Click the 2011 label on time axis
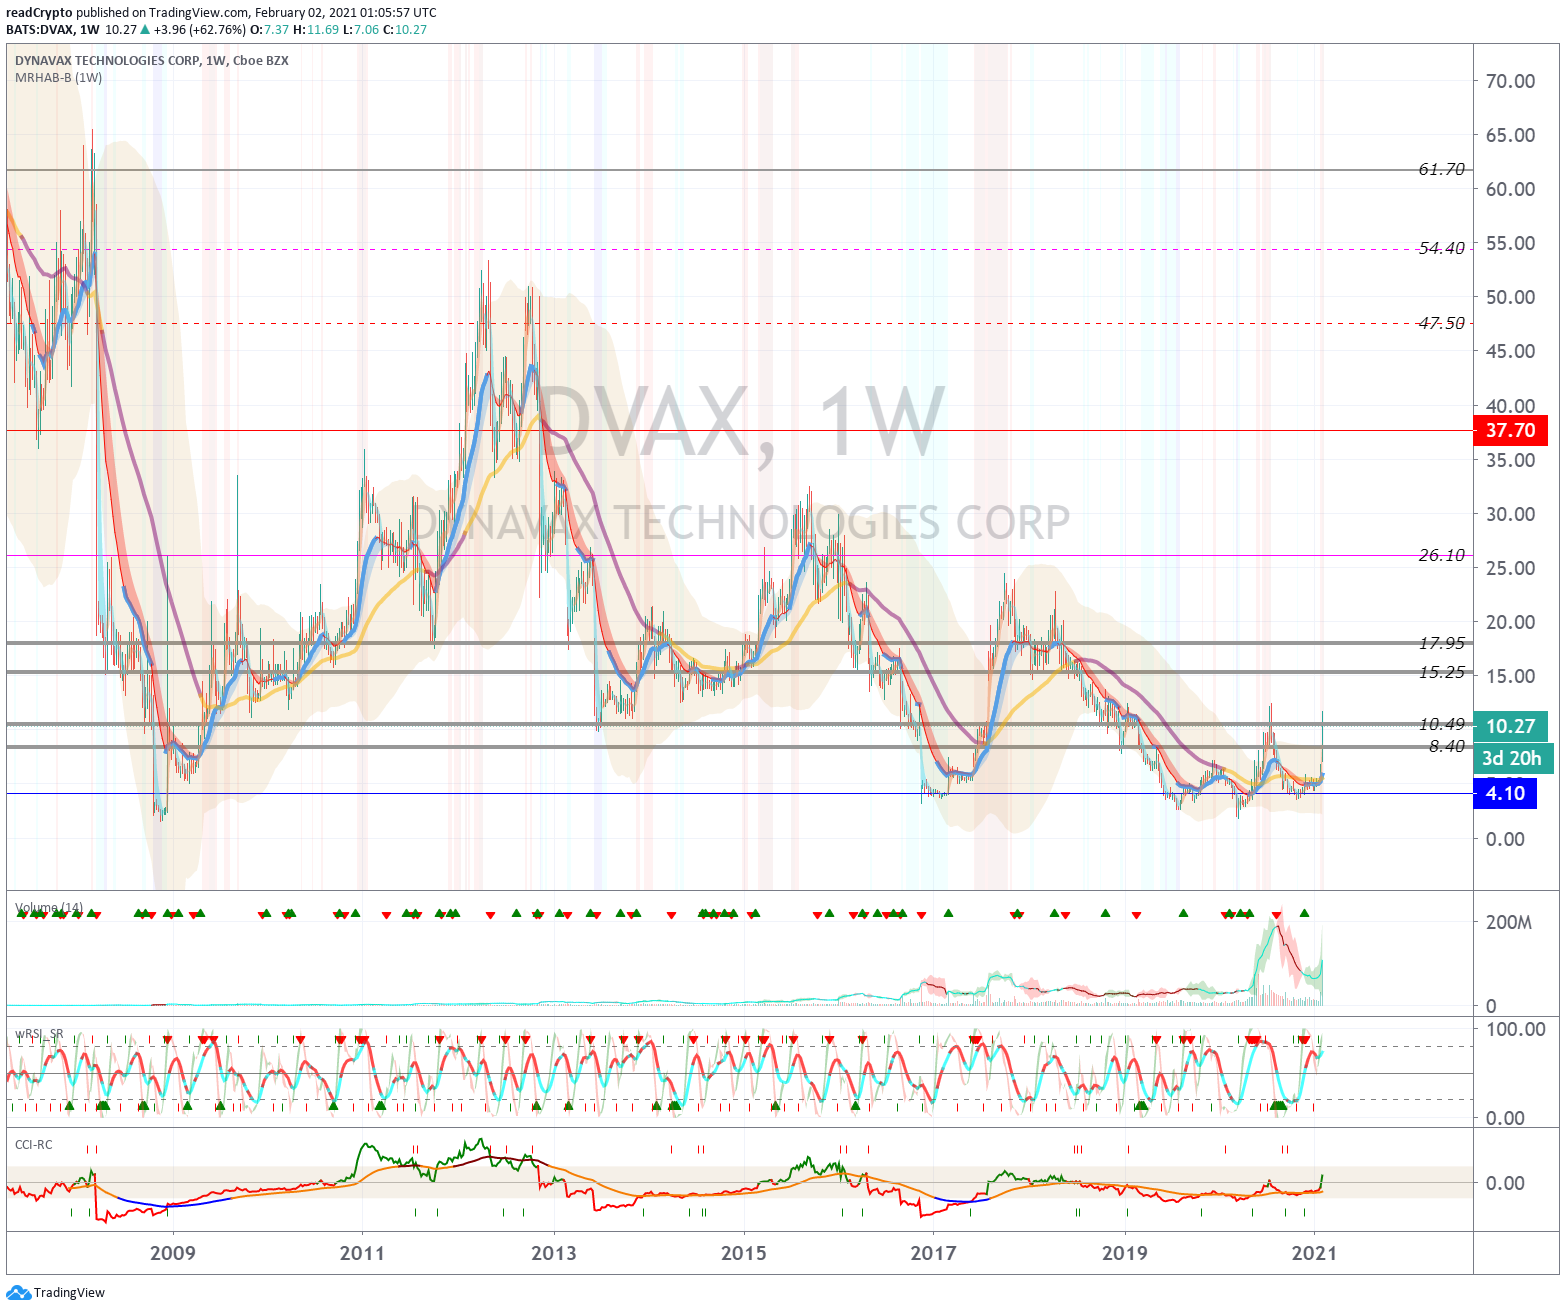This screenshot has height=1311, width=1566. tap(362, 1253)
